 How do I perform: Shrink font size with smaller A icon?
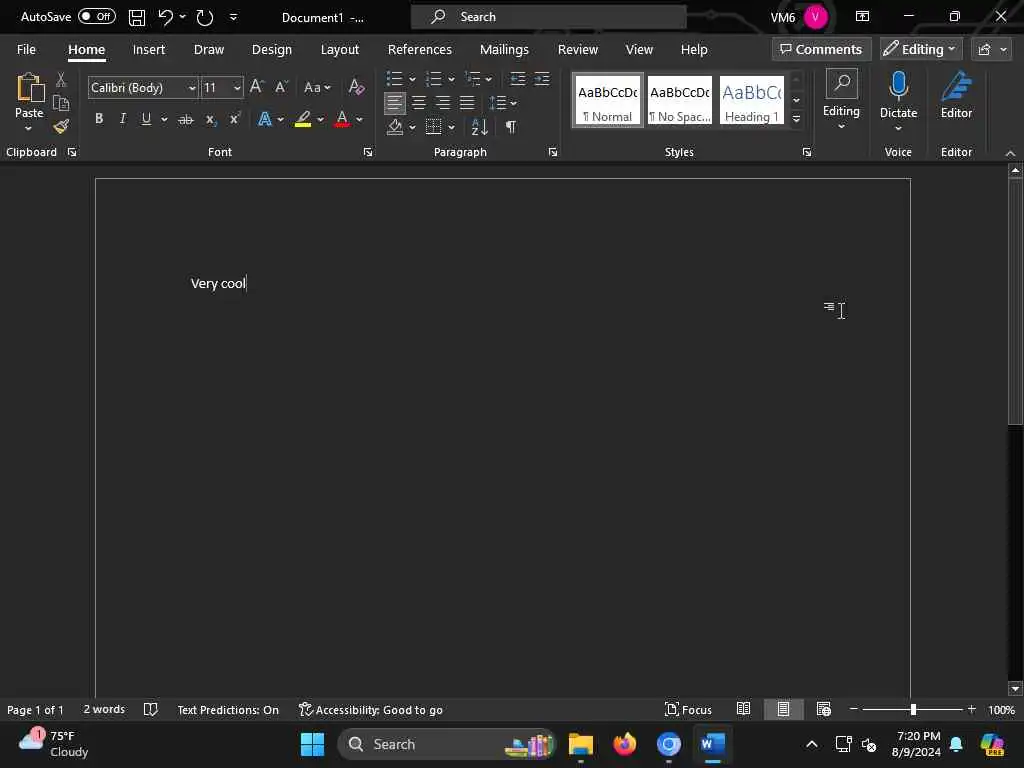(281, 87)
